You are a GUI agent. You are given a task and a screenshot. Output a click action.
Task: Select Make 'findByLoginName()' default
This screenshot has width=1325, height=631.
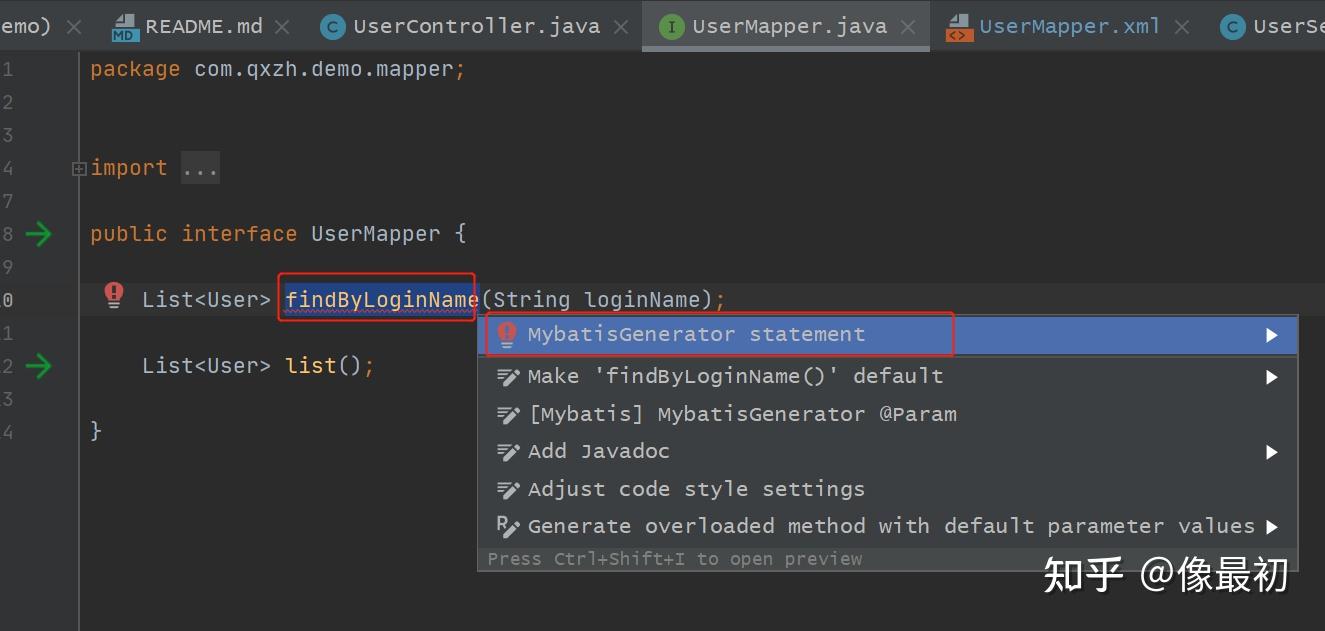coord(888,377)
